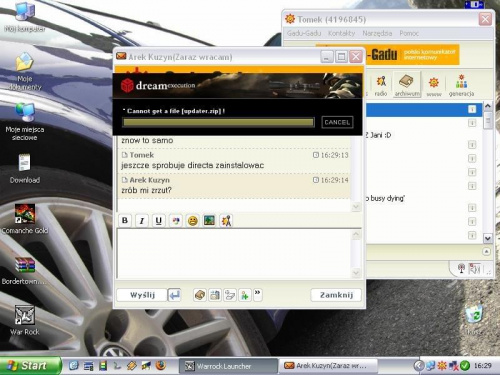Toggle bold formatting in chat window
Image resolution: width=500 pixels, height=375 pixels.
125,220
